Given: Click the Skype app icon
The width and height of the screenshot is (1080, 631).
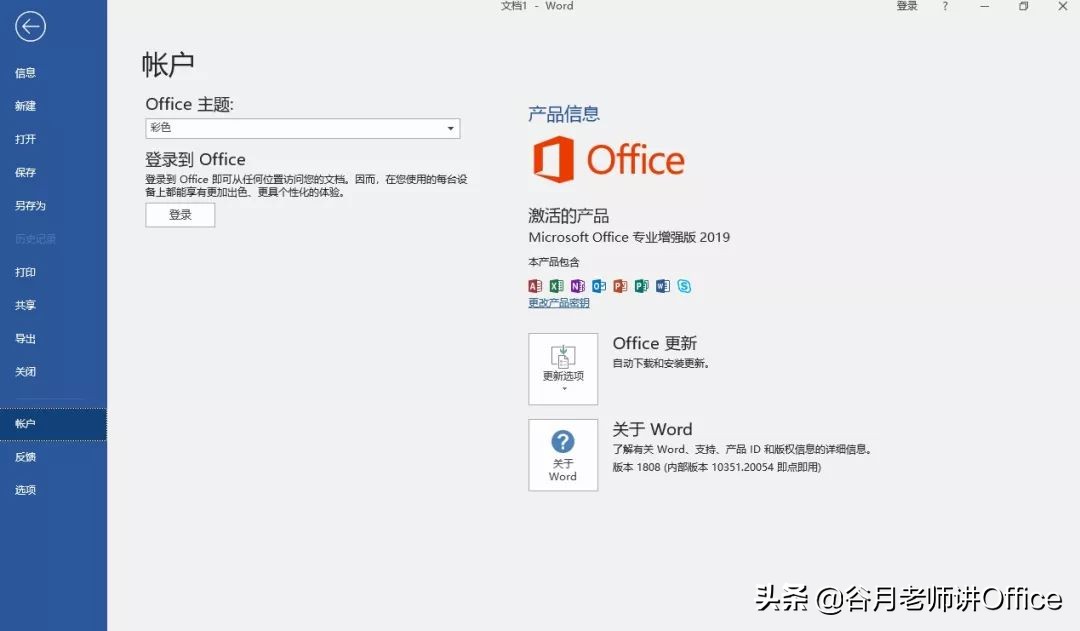Looking at the screenshot, I should coord(684,286).
